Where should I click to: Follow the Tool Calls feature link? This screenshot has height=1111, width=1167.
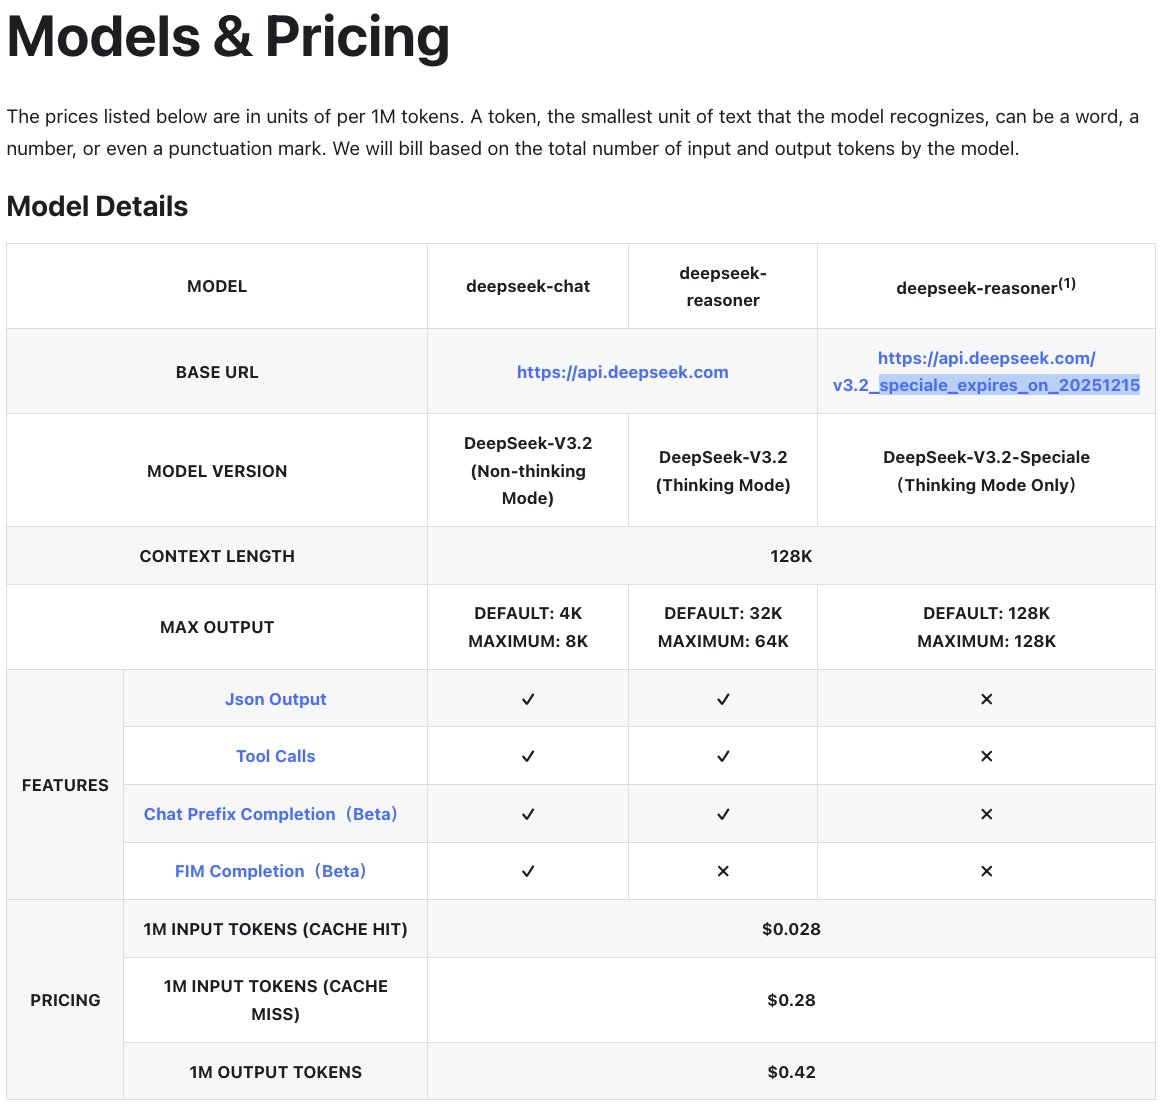pos(275,756)
